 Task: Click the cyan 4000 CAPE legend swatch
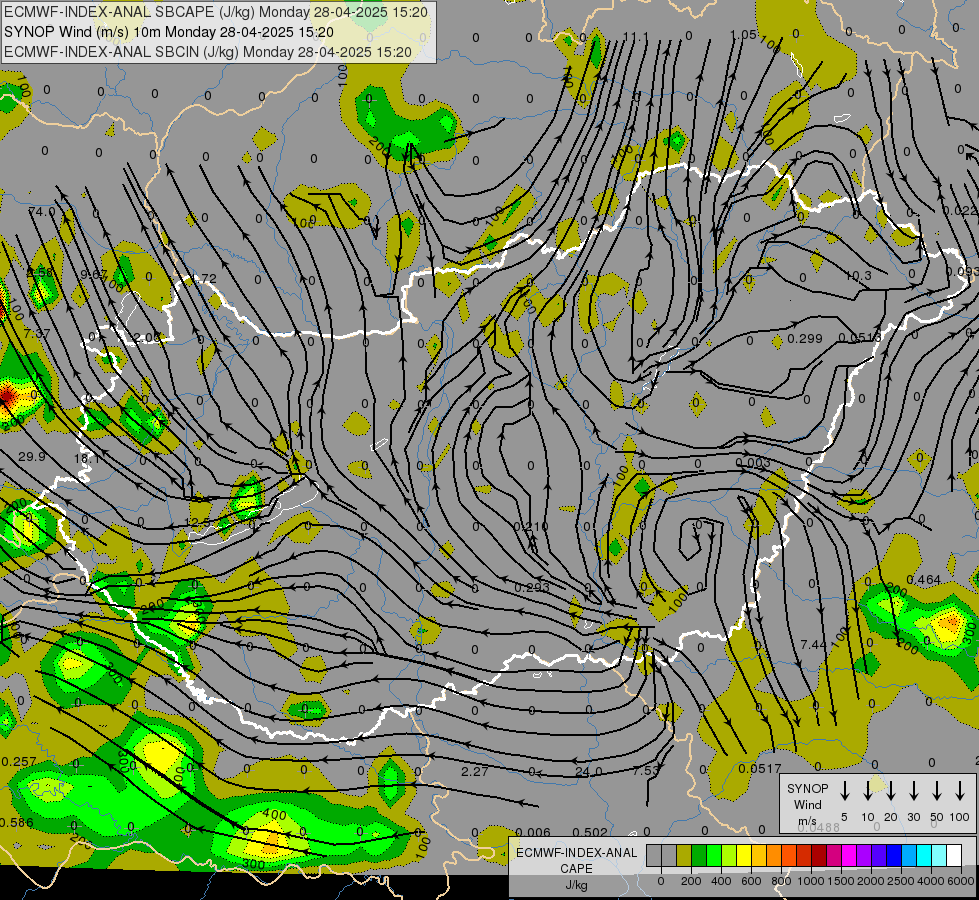click(x=924, y=855)
